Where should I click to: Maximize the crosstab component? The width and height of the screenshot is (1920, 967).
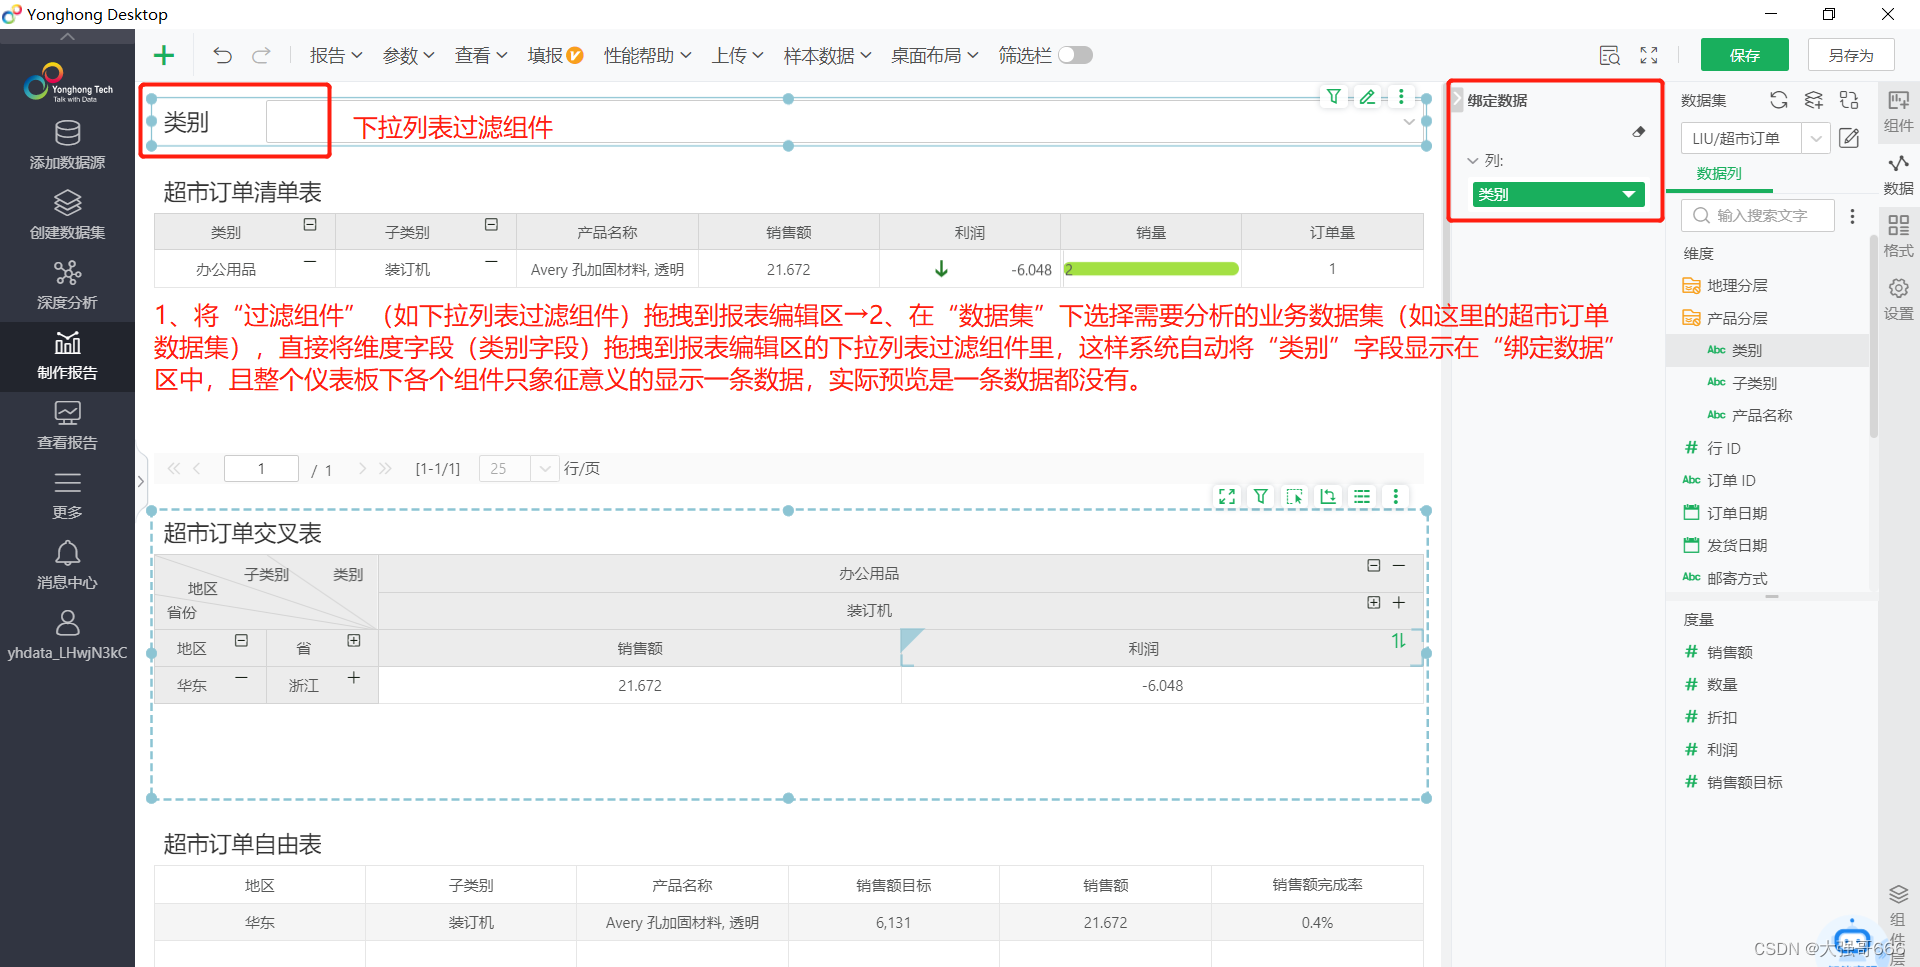(1227, 496)
